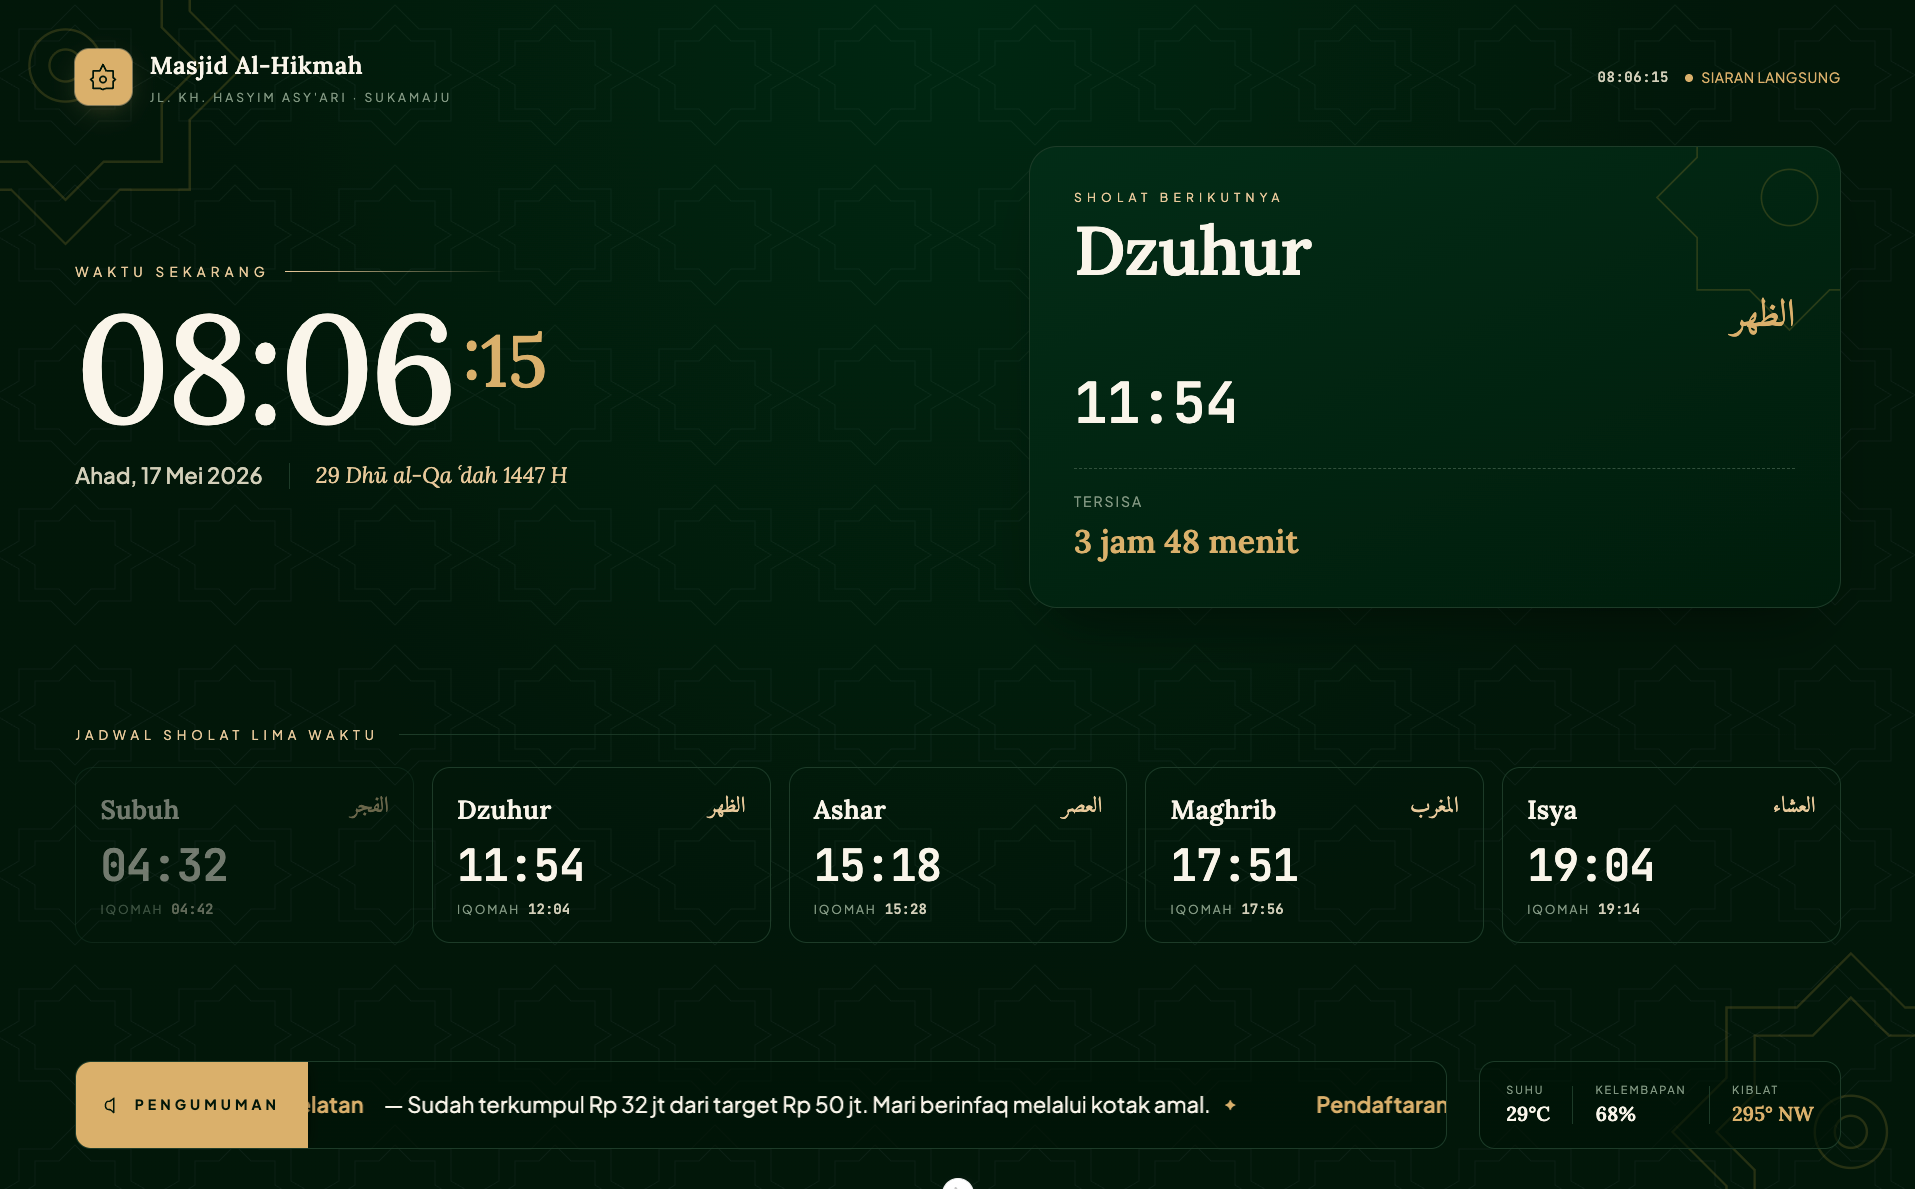Screen dimensions: 1915x1189
Task: Click the speaker icon in the Pengumuman badge
Action: [x=110, y=1105]
